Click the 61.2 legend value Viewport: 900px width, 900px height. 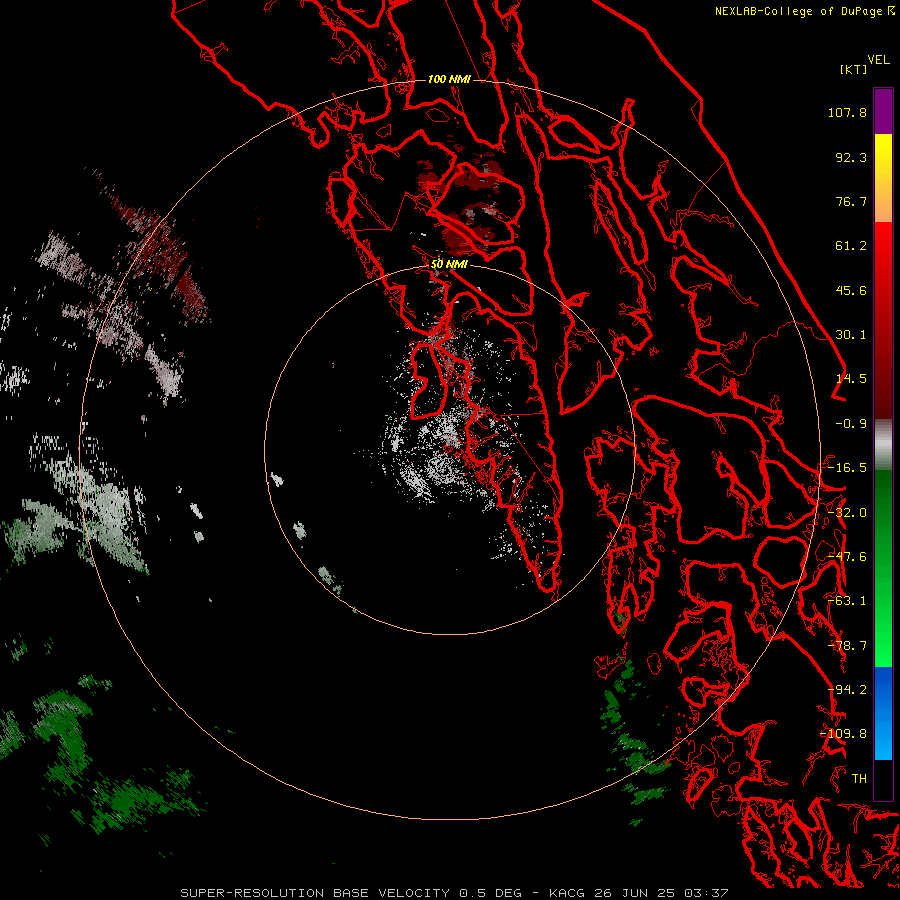tap(851, 246)
